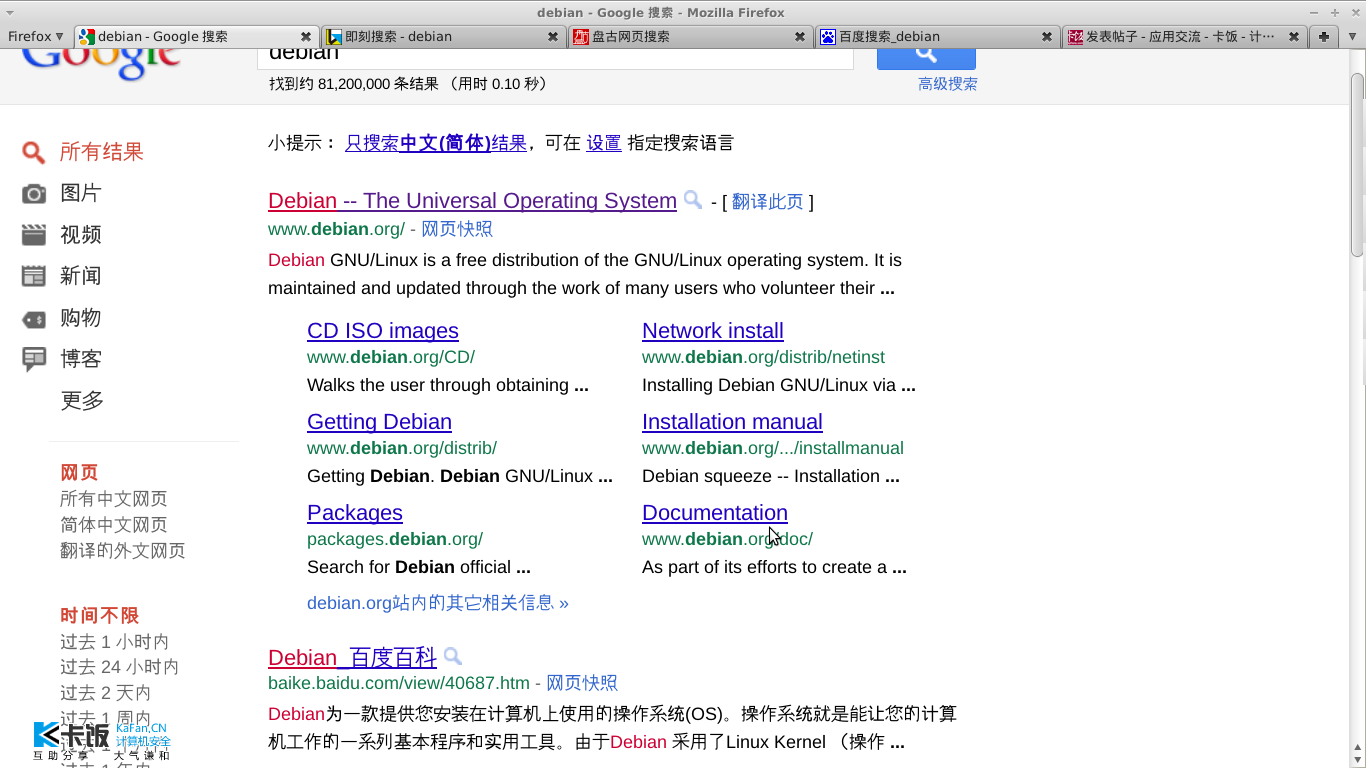Open the Documentation sitelink
The height and width of the screenshot is (768, 1366).
(x=715, y=513)
